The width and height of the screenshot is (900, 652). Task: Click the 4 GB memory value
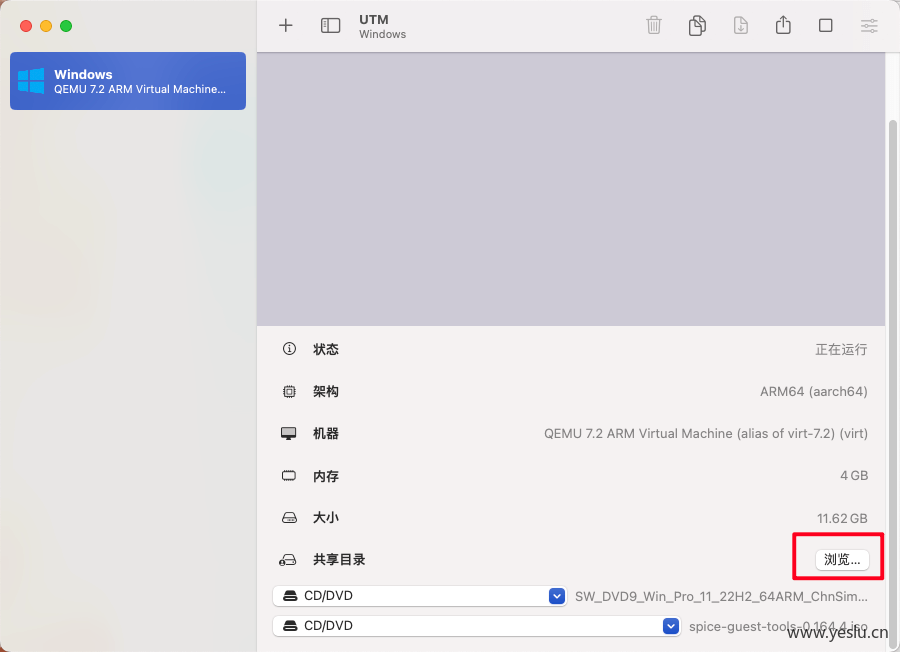854,475
